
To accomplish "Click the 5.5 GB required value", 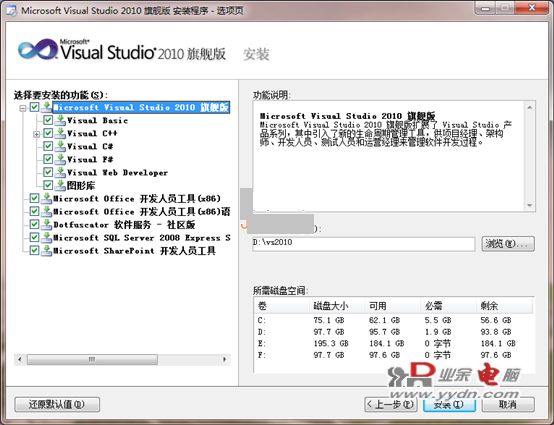I will (438, 320).
